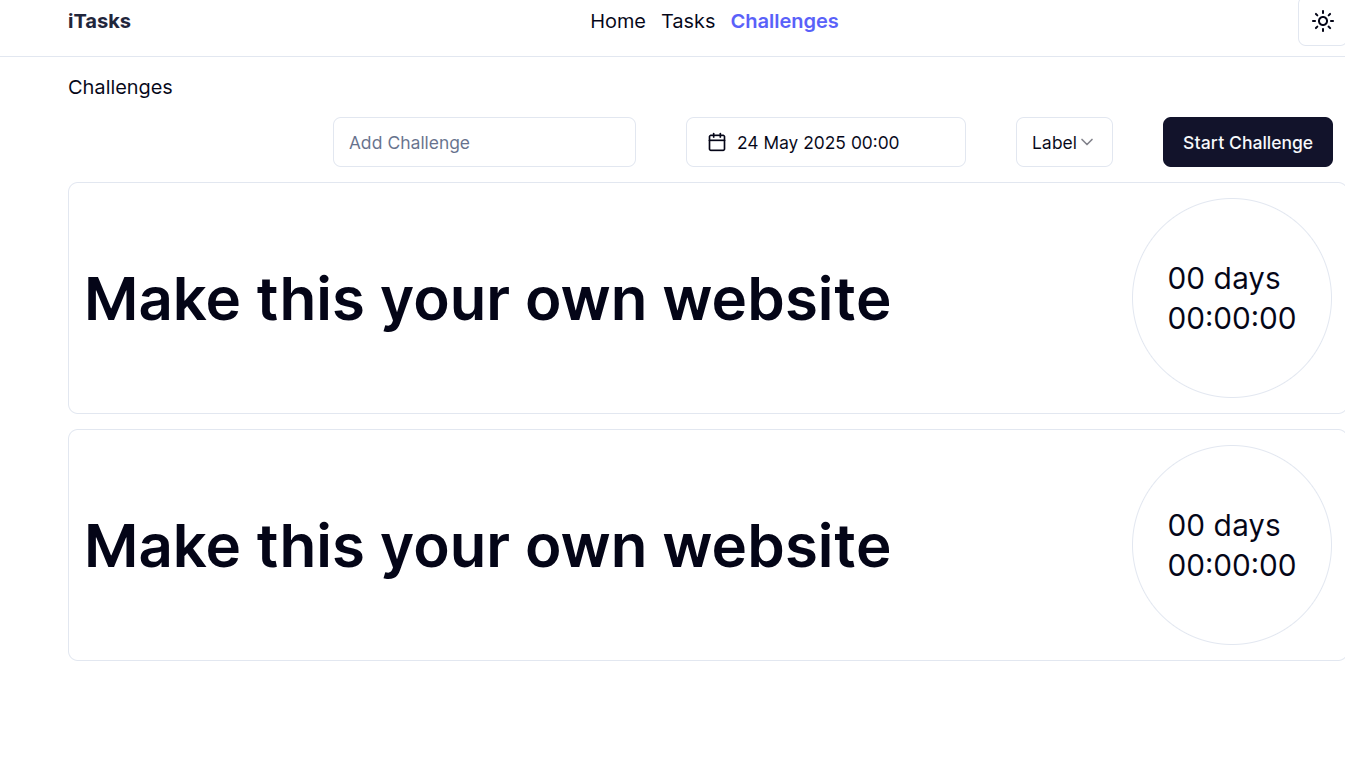Viewport: 1345px width, 757px height.
Task: Click the calendar icon in date field
Action: click(716, 142)
